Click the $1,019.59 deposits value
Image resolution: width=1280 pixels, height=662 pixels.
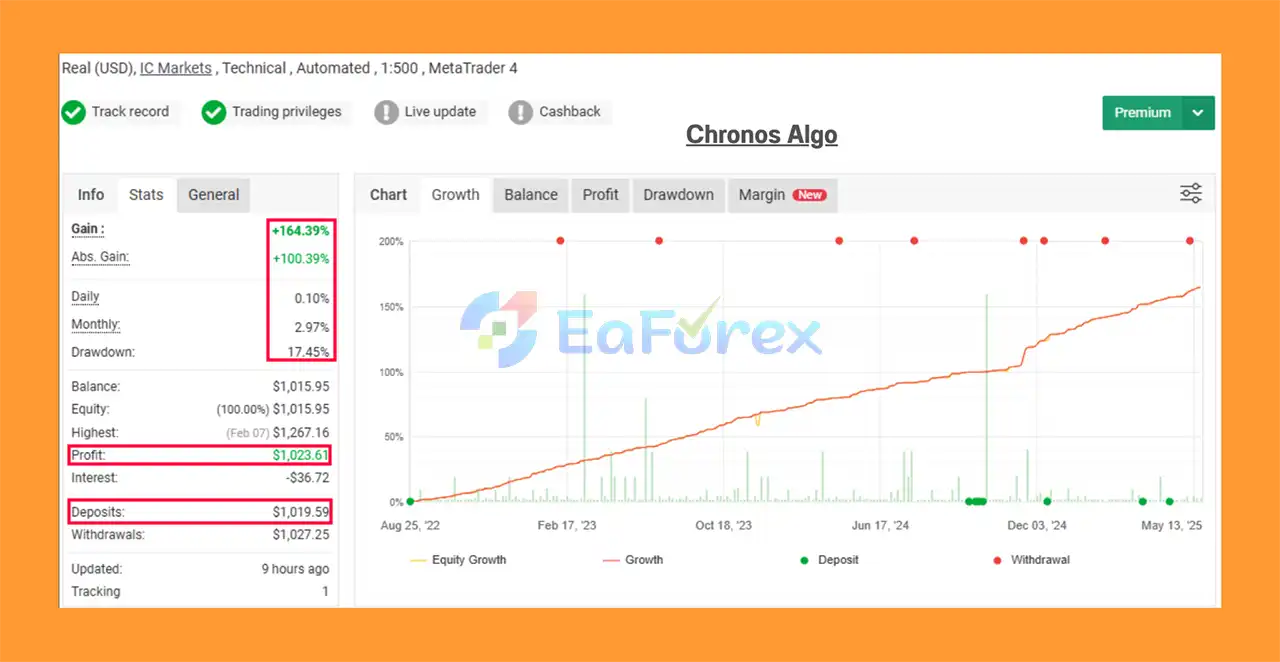301,513
